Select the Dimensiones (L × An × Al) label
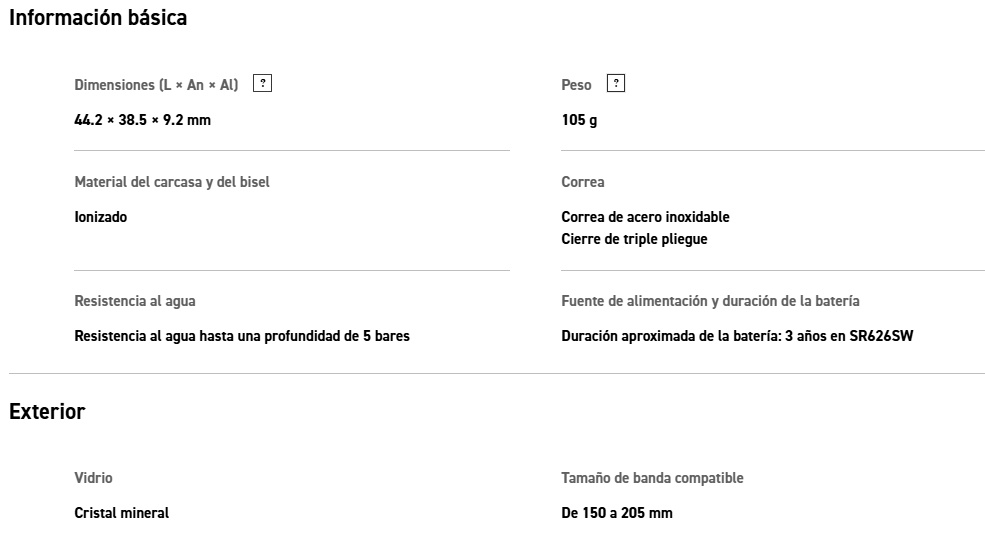This screenshot has height=537, width=985. 157,85
